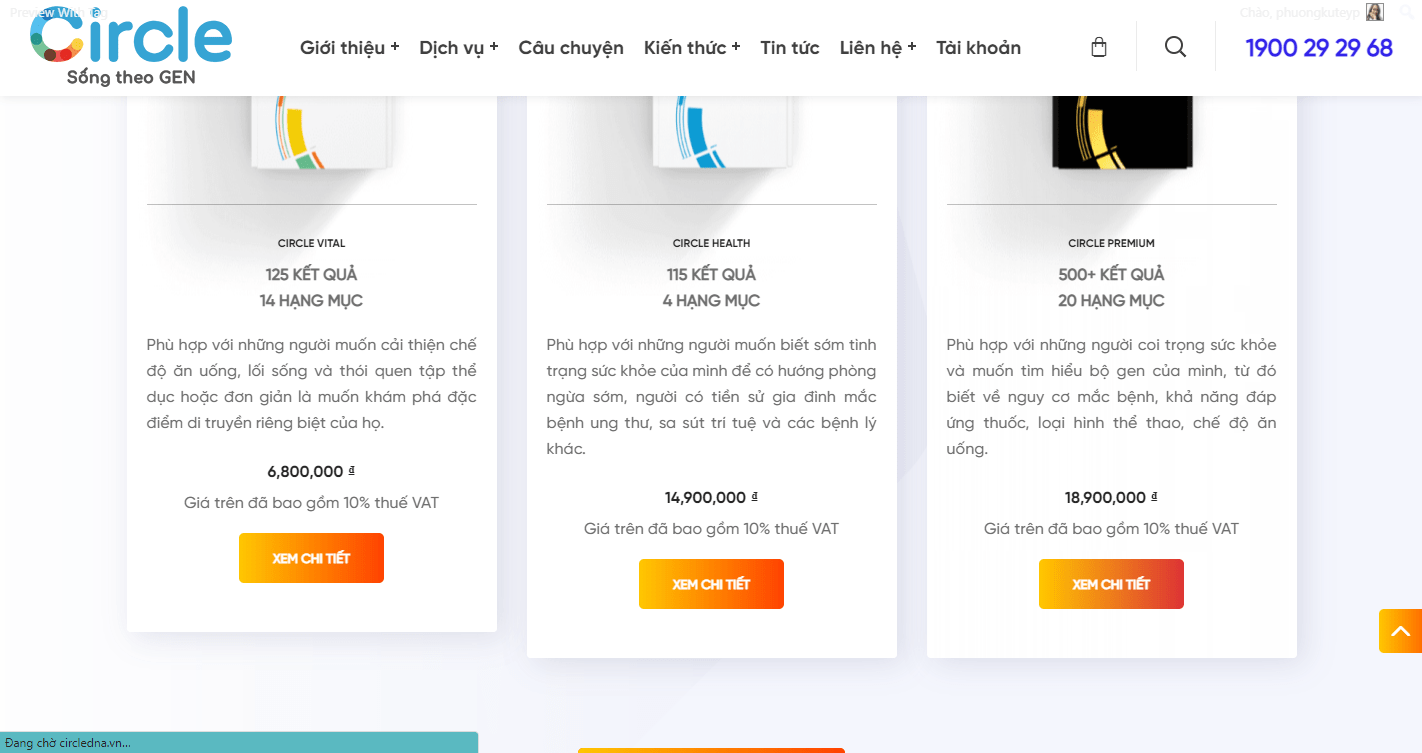Screen dimensions: 1422x753
Task: Go to the Tin tức page
Action: click(790, 47)
